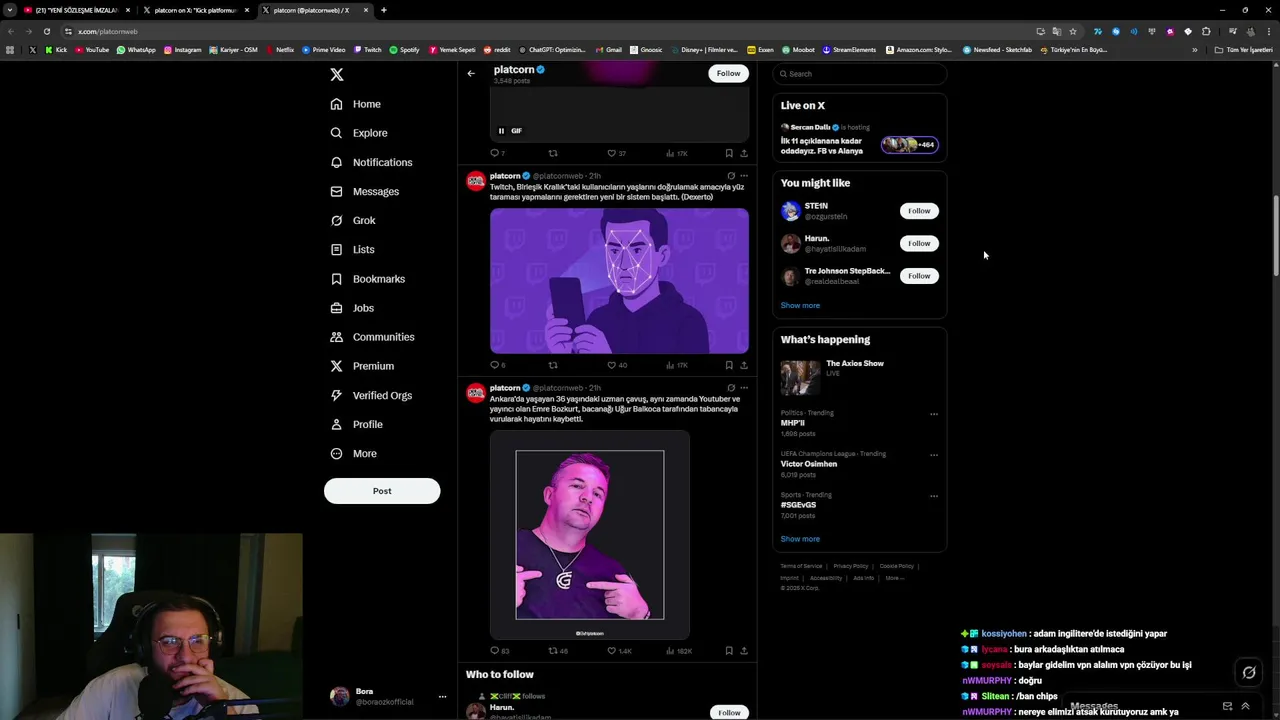
Task: Show hidden bookmarks chevron
Action: point(1194,49)
